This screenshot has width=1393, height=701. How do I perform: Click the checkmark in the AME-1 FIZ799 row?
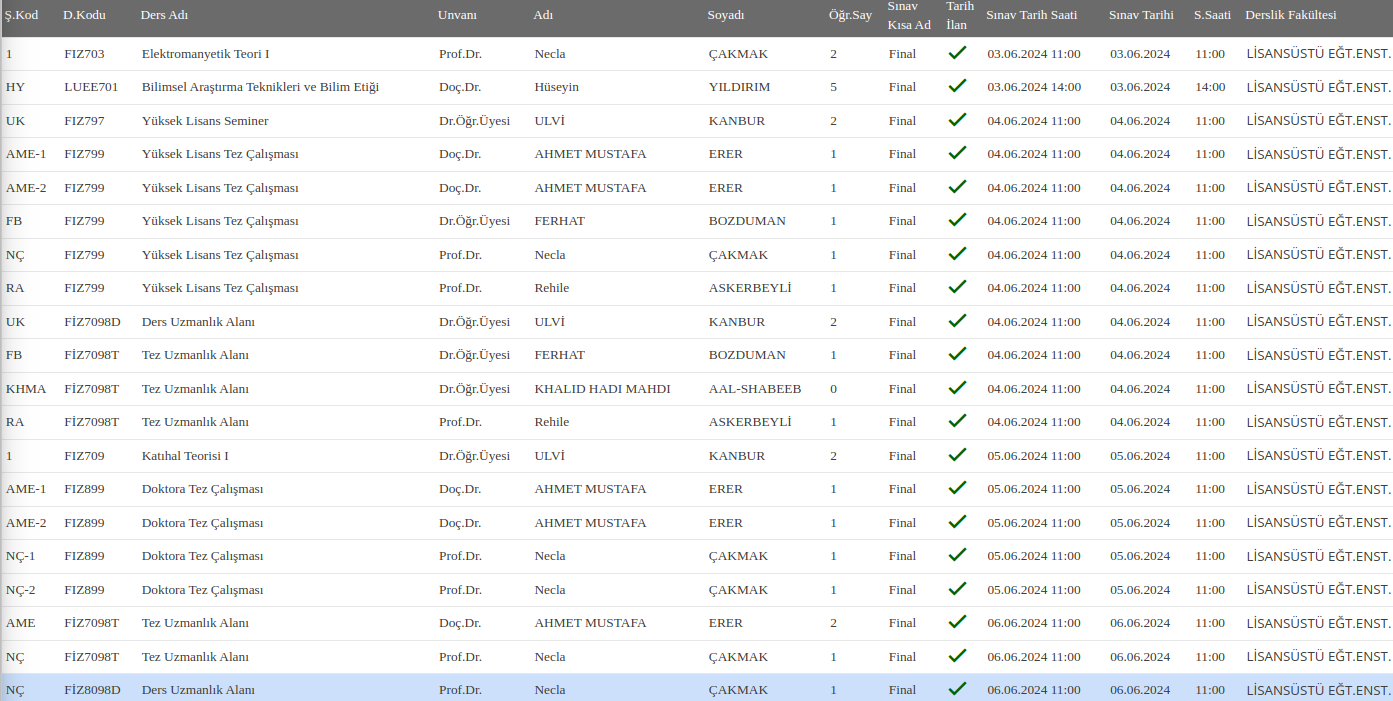tap(957, 153)
